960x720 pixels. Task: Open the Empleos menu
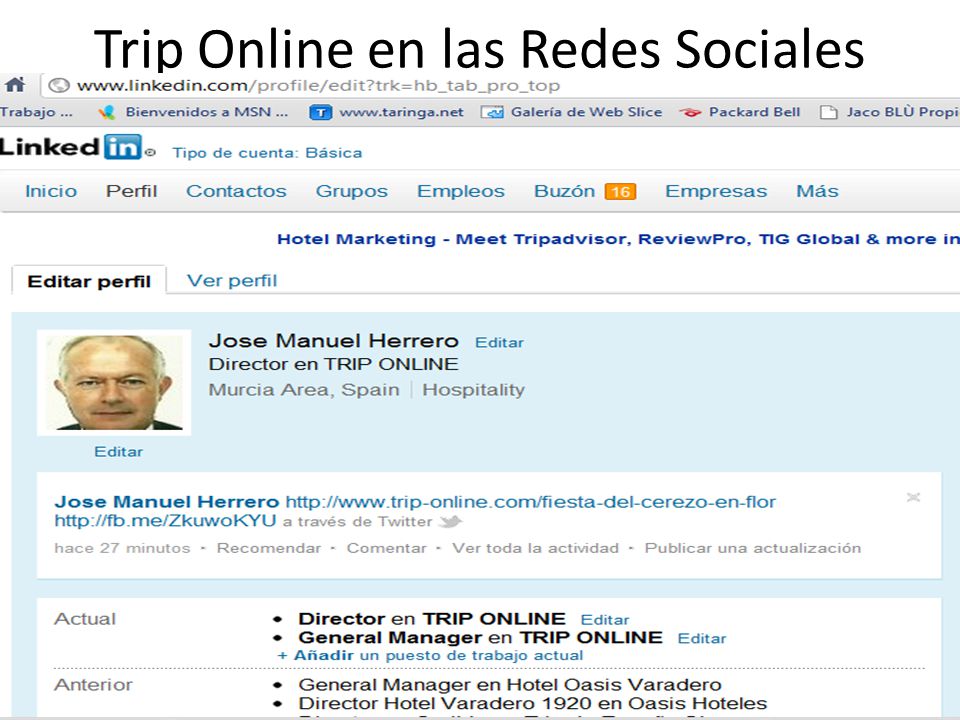pyautogui.click(x=461, y=191)
